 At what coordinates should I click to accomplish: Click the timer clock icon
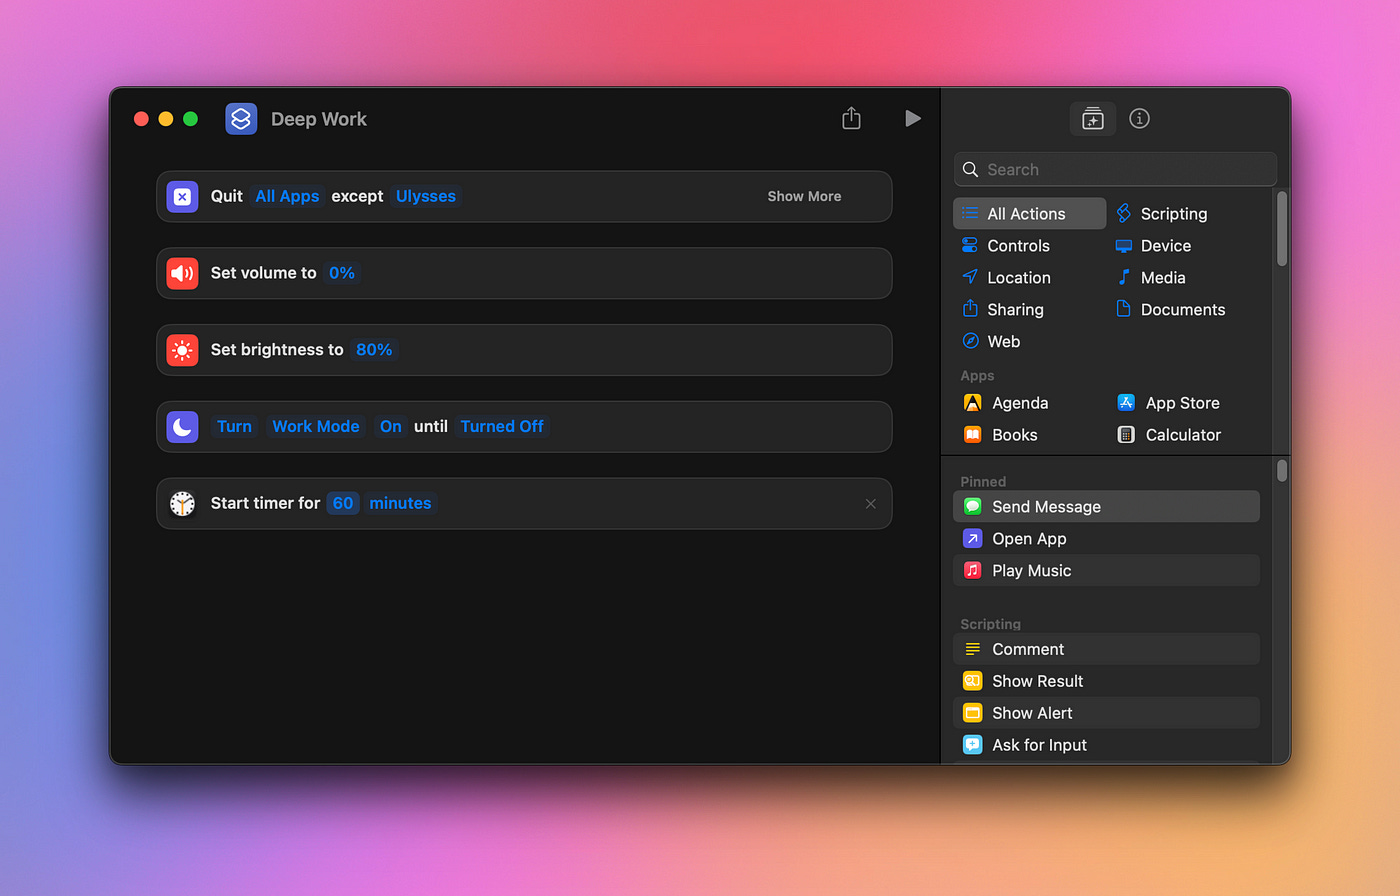tap(182, 503)
